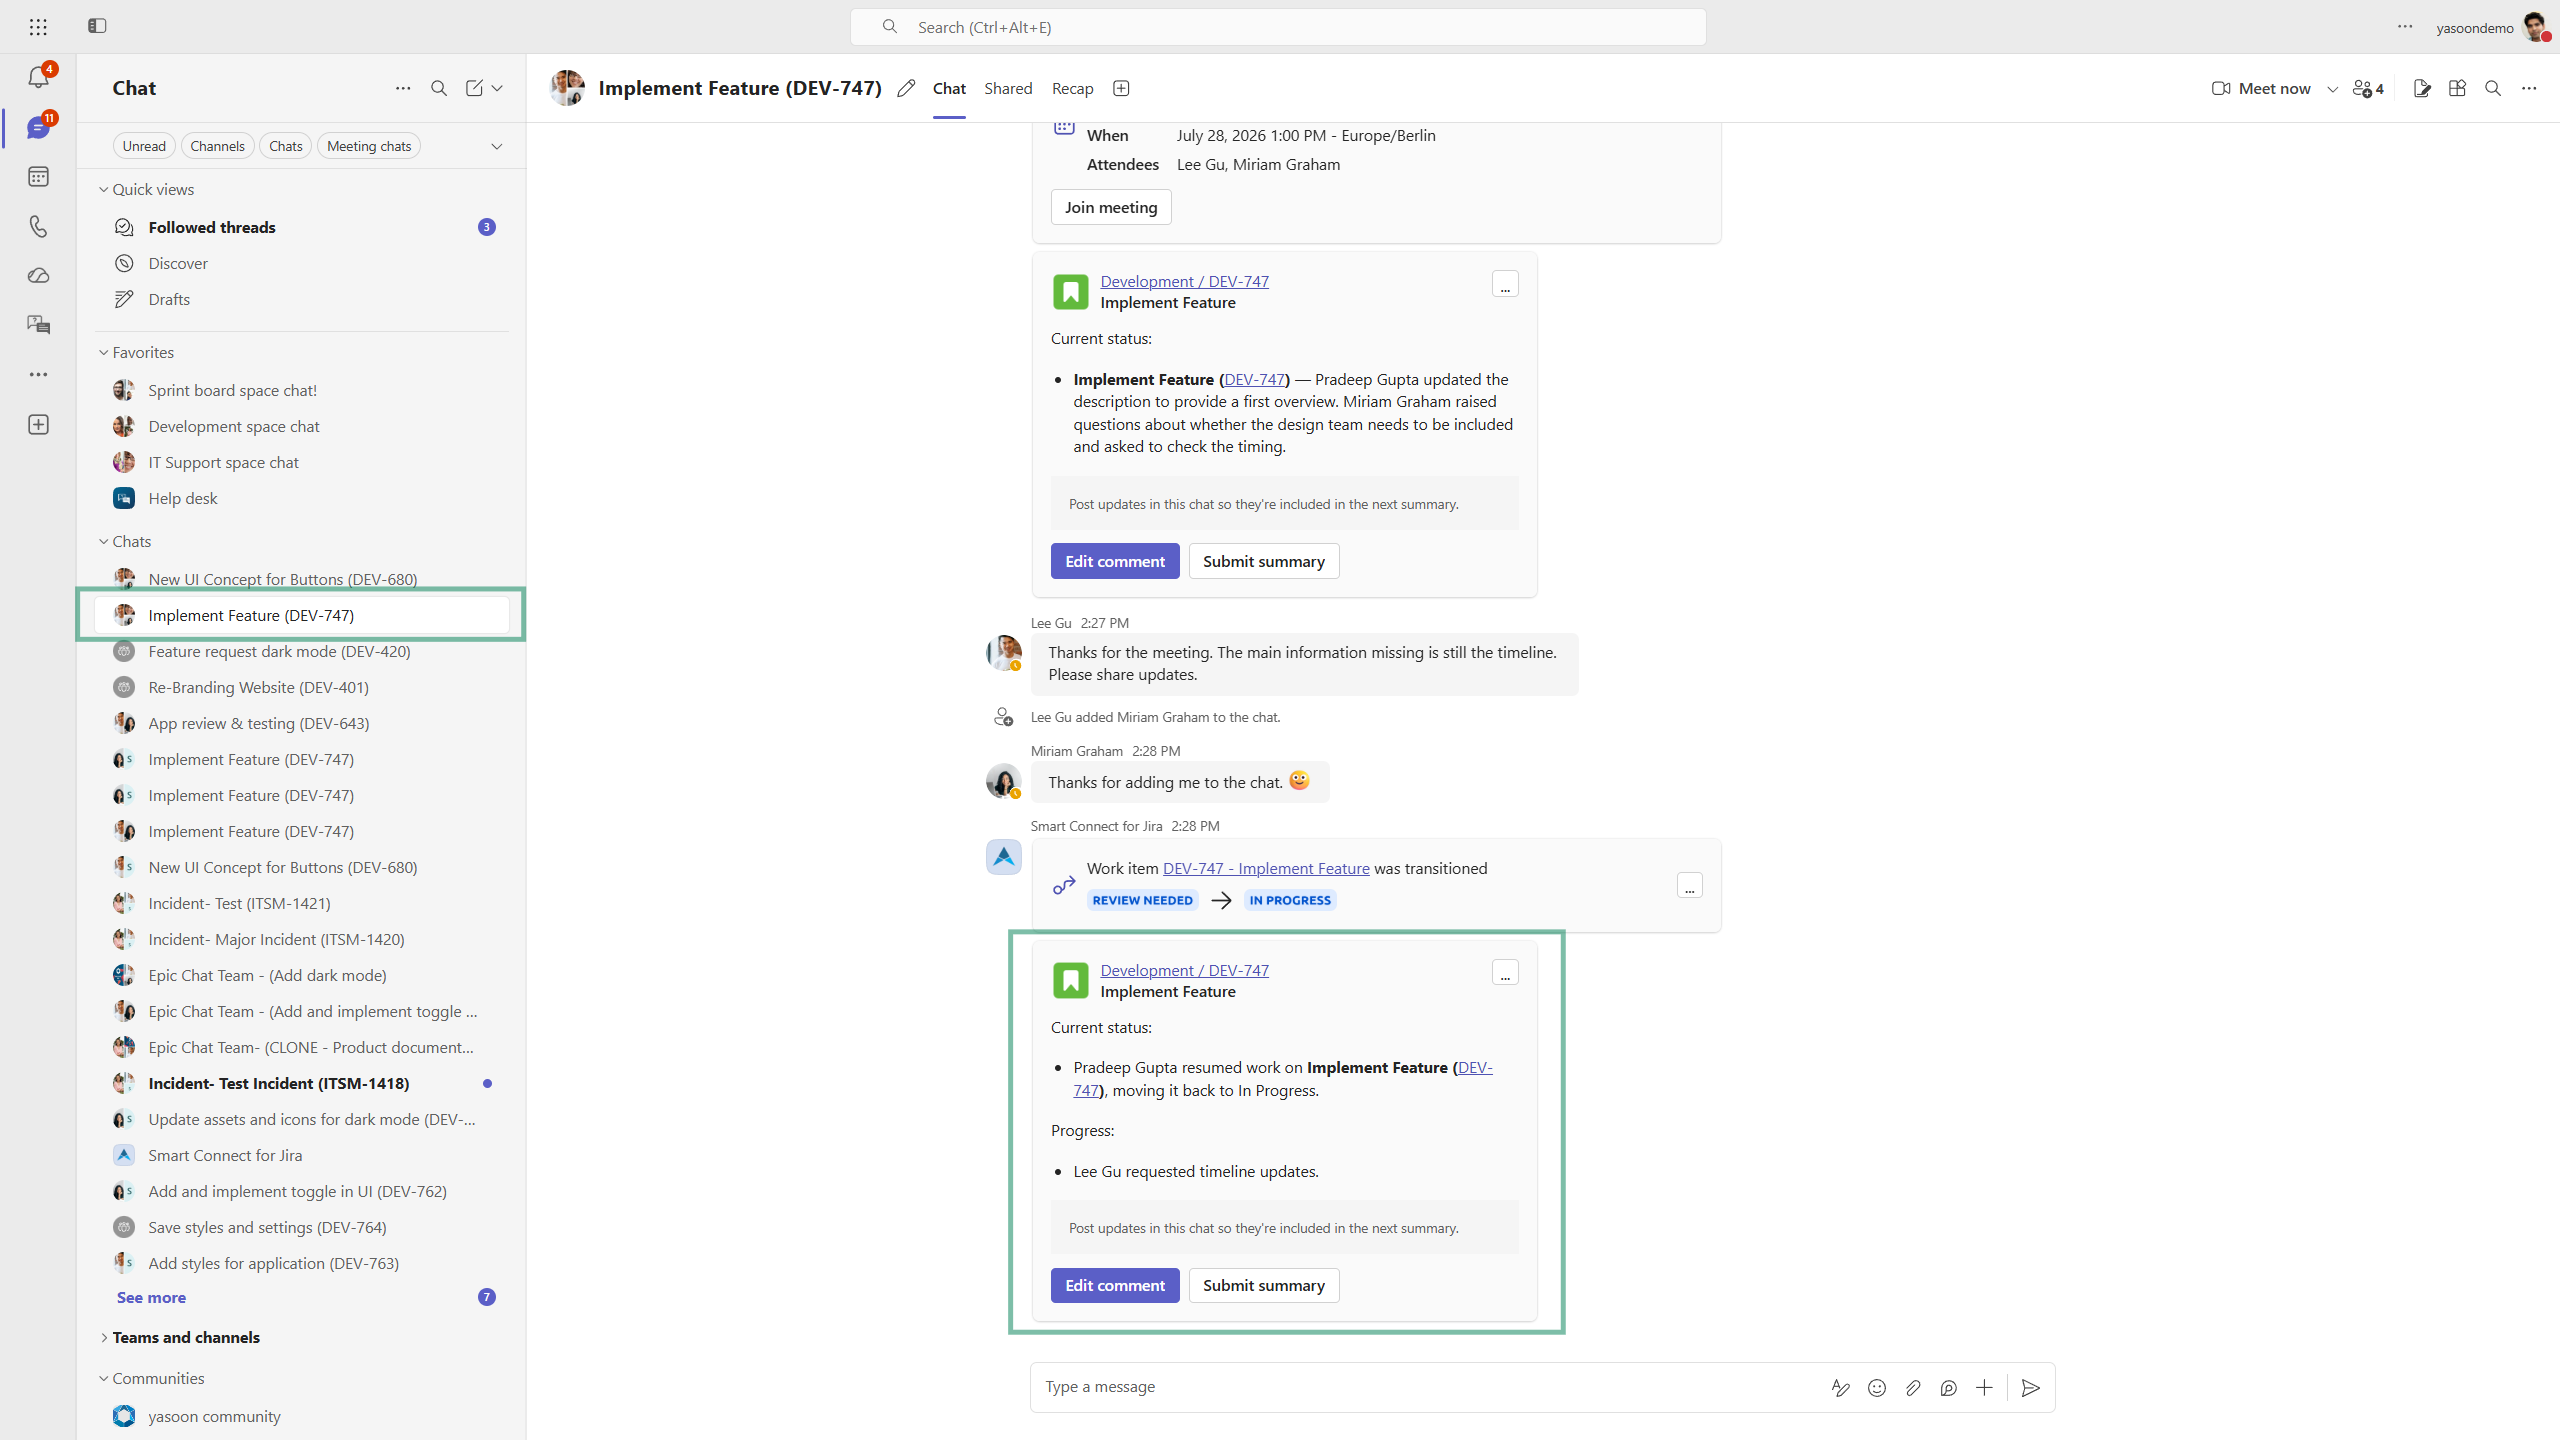
Task: Open the Meet now dropdown arrow
Action: pyautogui.click(x=2333, y=88)
